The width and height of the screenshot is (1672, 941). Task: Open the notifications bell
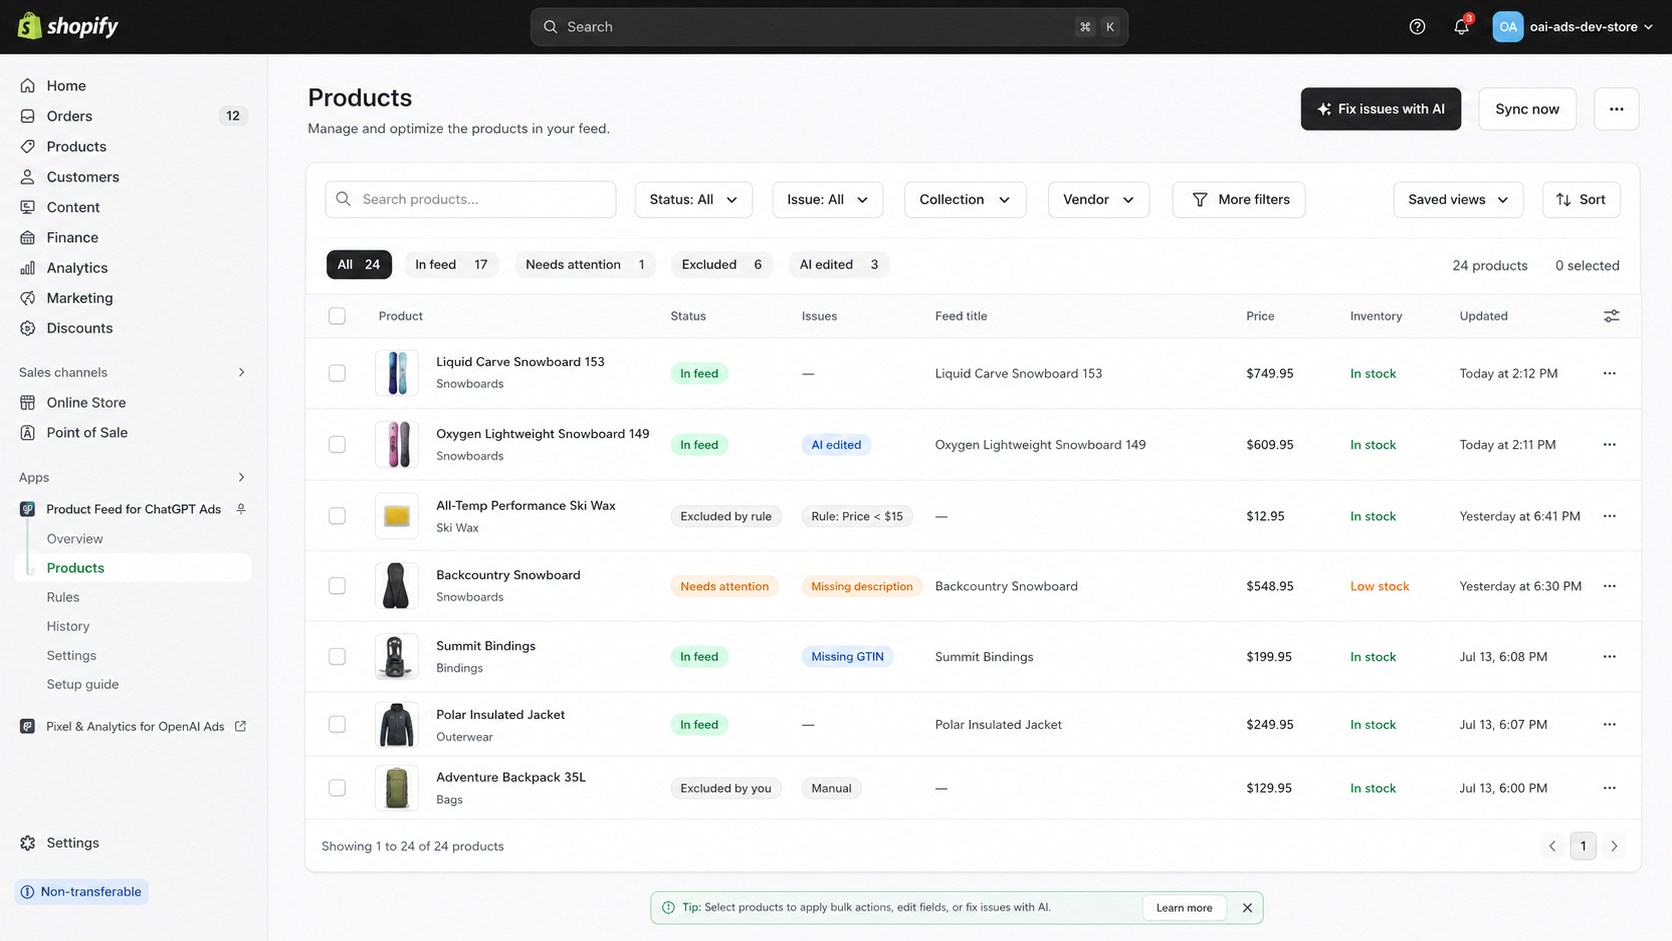pos(1461,27)
